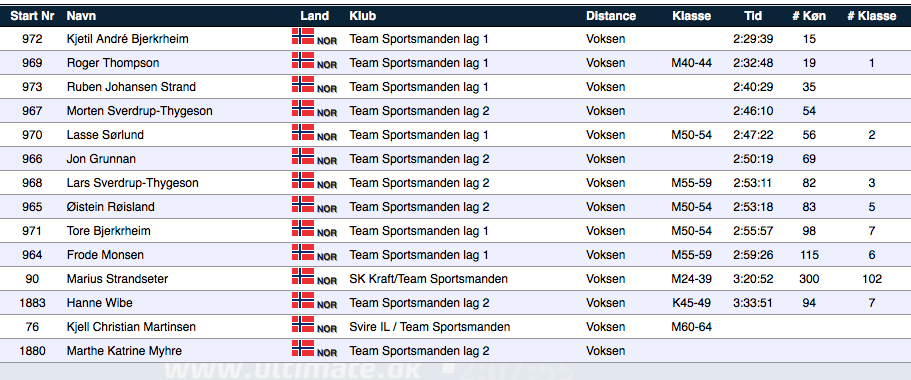Click the # Køn column header
Viewport: 911px width, 380px height.
(809, 16)
